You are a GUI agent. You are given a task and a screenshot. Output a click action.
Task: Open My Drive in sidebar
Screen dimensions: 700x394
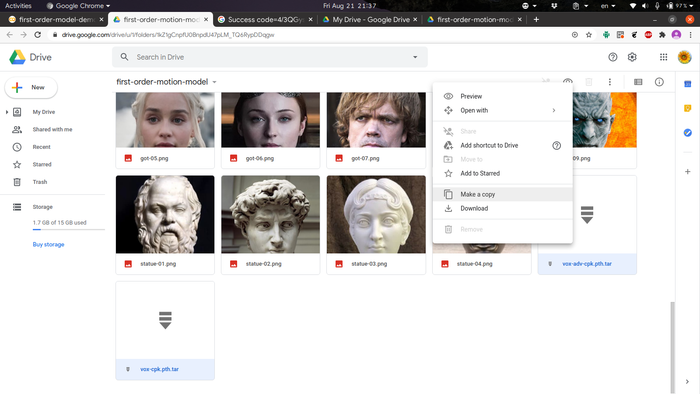tap(44, 112)
